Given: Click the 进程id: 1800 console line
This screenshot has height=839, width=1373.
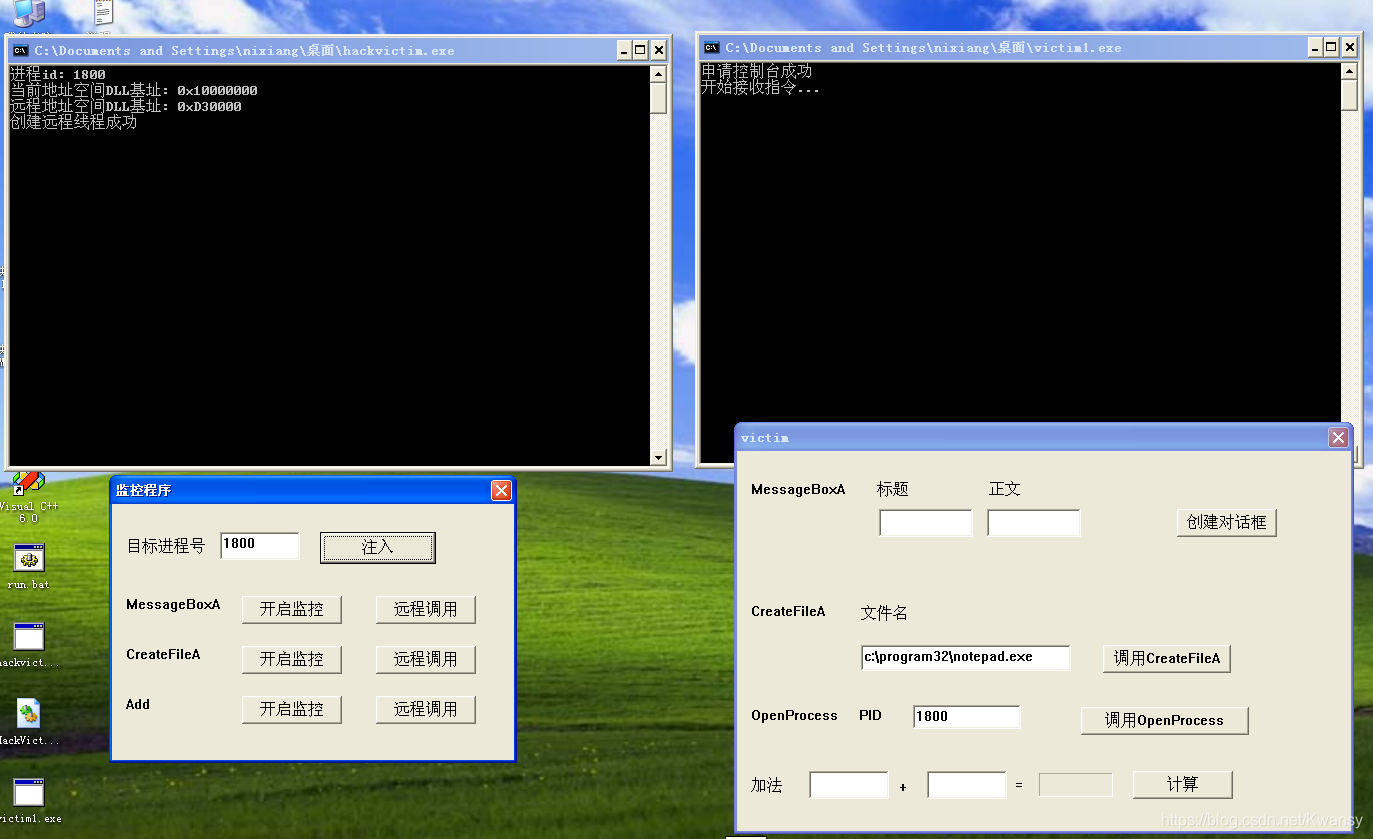Looking at the screenshot, I should coord(58,74).
